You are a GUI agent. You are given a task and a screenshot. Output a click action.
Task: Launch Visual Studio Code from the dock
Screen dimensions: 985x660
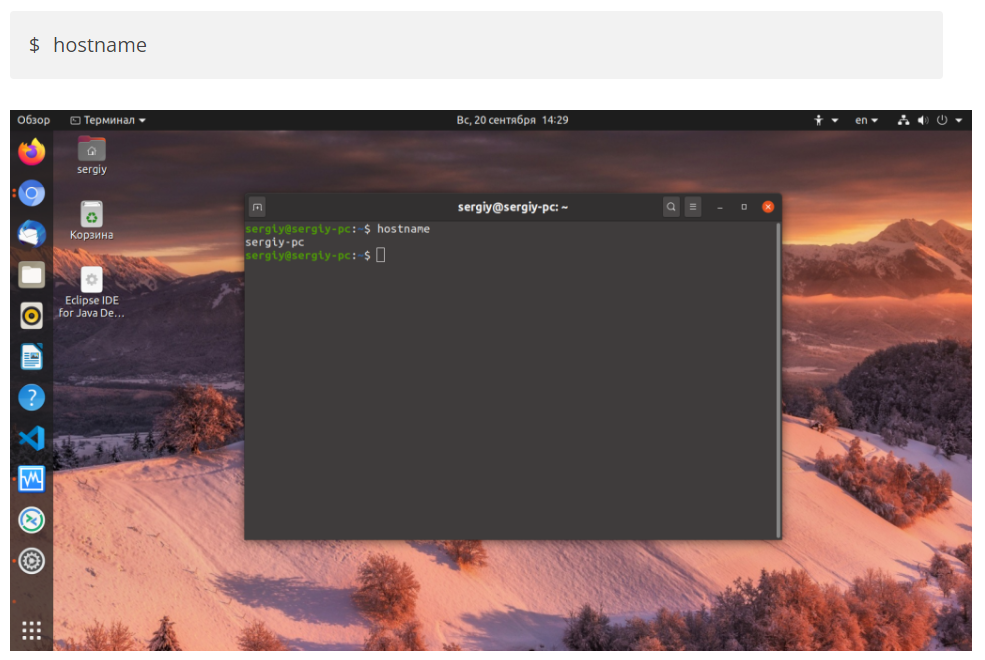point(32,438)
